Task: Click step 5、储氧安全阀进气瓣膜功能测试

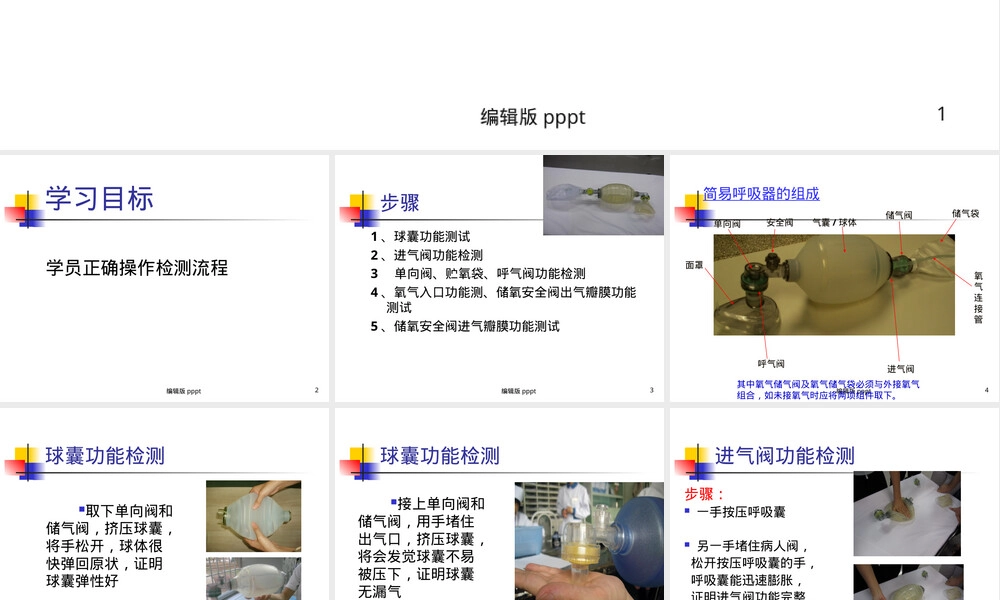Action: click(465, 326)
